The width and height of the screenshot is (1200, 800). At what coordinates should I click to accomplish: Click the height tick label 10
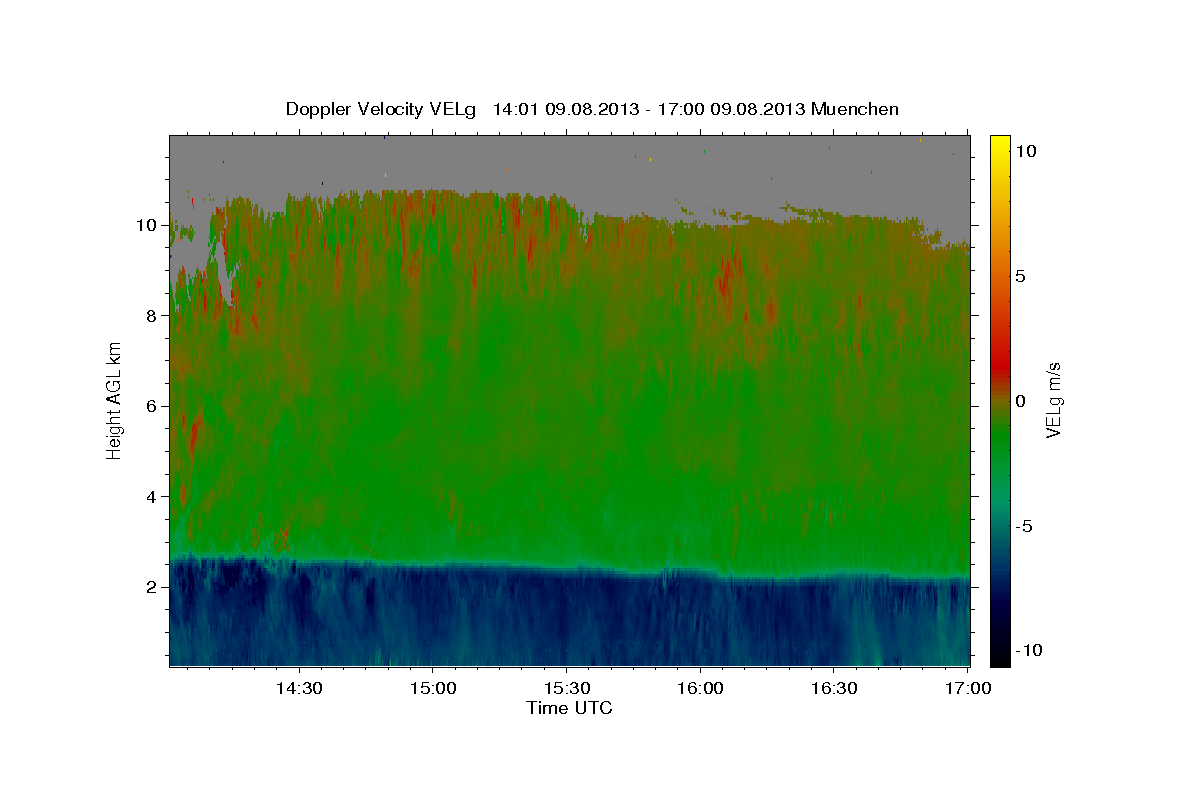coord(148,225)
